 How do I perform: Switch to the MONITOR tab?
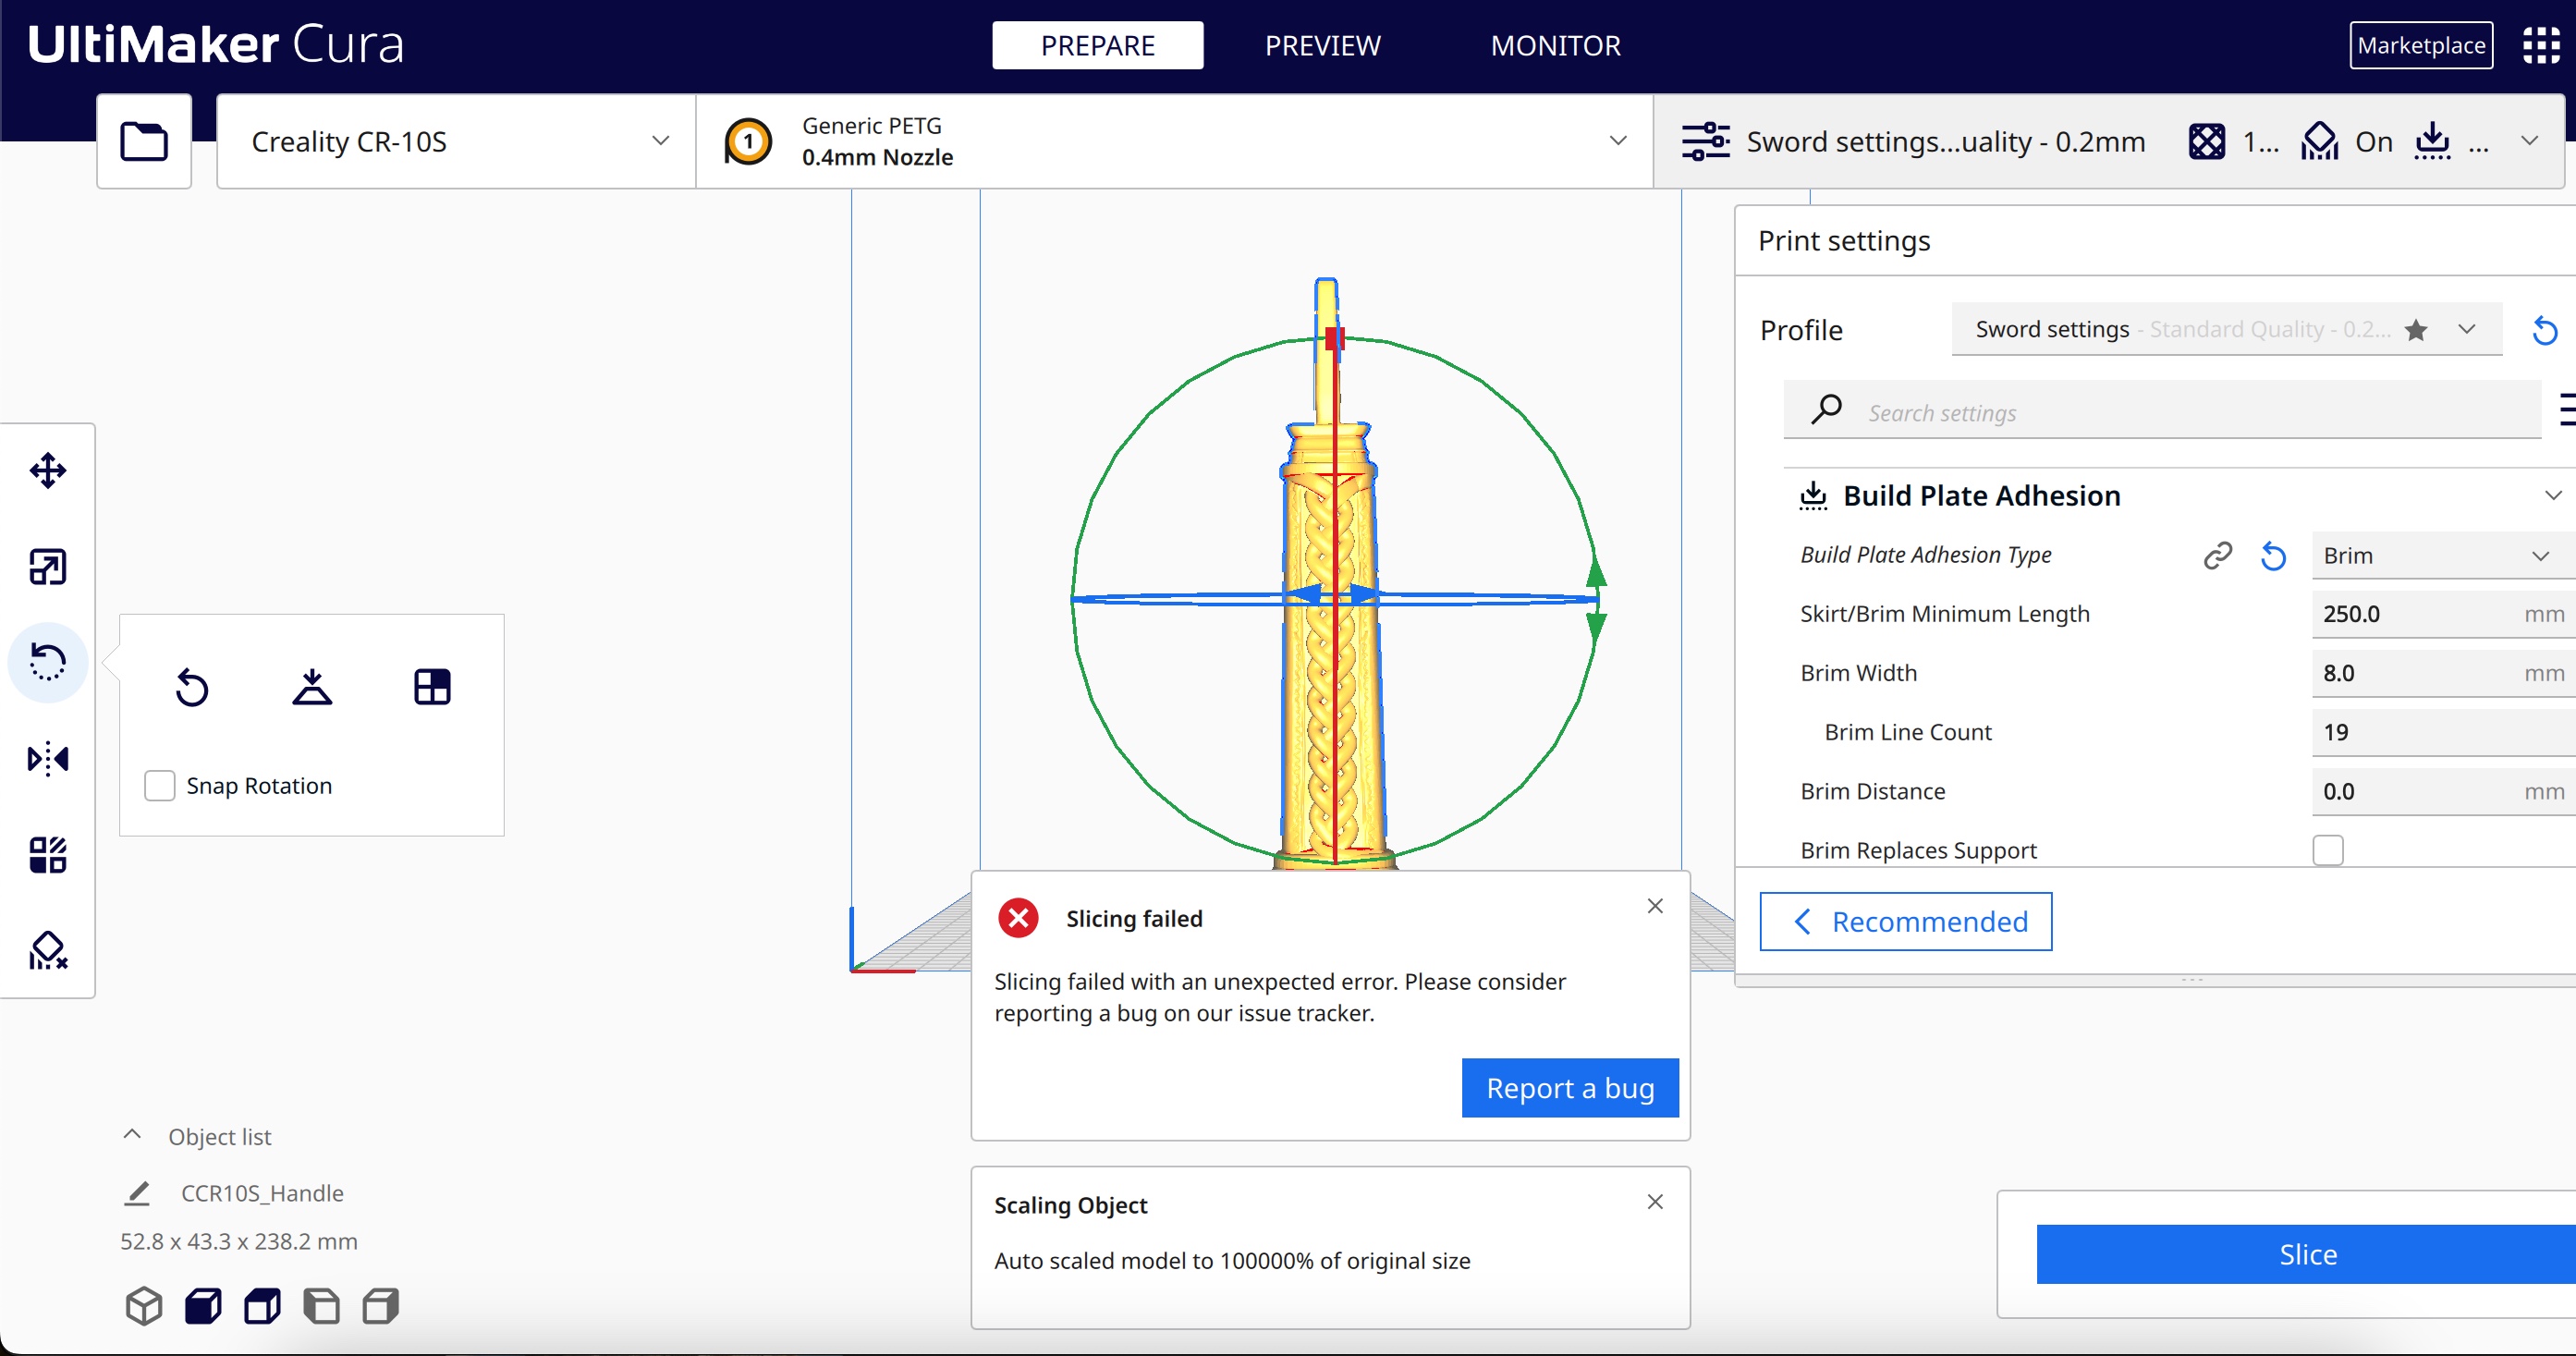click(x=1555, y=45)
